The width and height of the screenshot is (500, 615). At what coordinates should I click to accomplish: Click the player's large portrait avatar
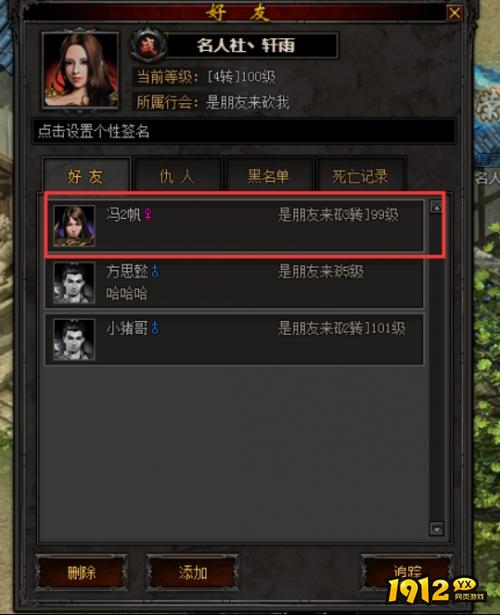point(80,70)
